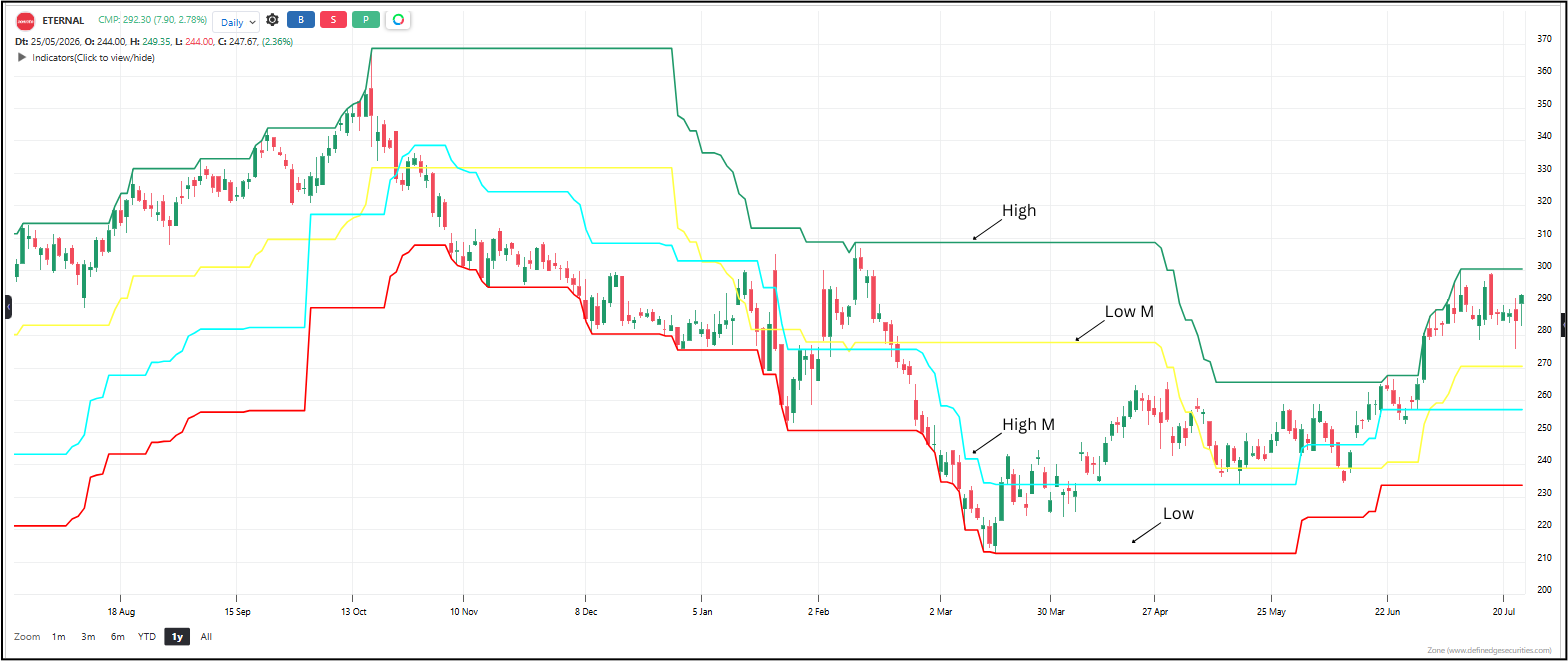Click the red S sell button
The image size is (1568, 661).
tap(333, 20)
